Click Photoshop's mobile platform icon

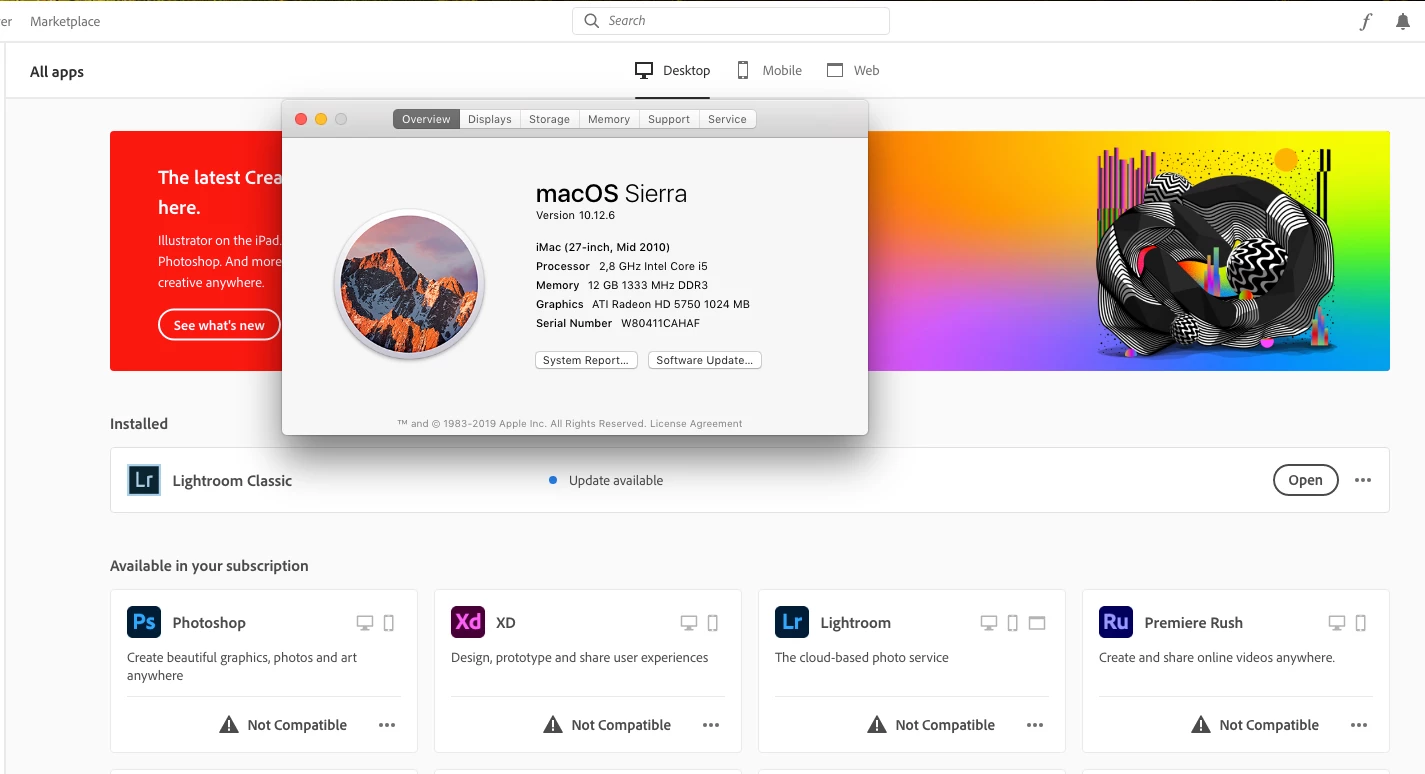[389, 623]
